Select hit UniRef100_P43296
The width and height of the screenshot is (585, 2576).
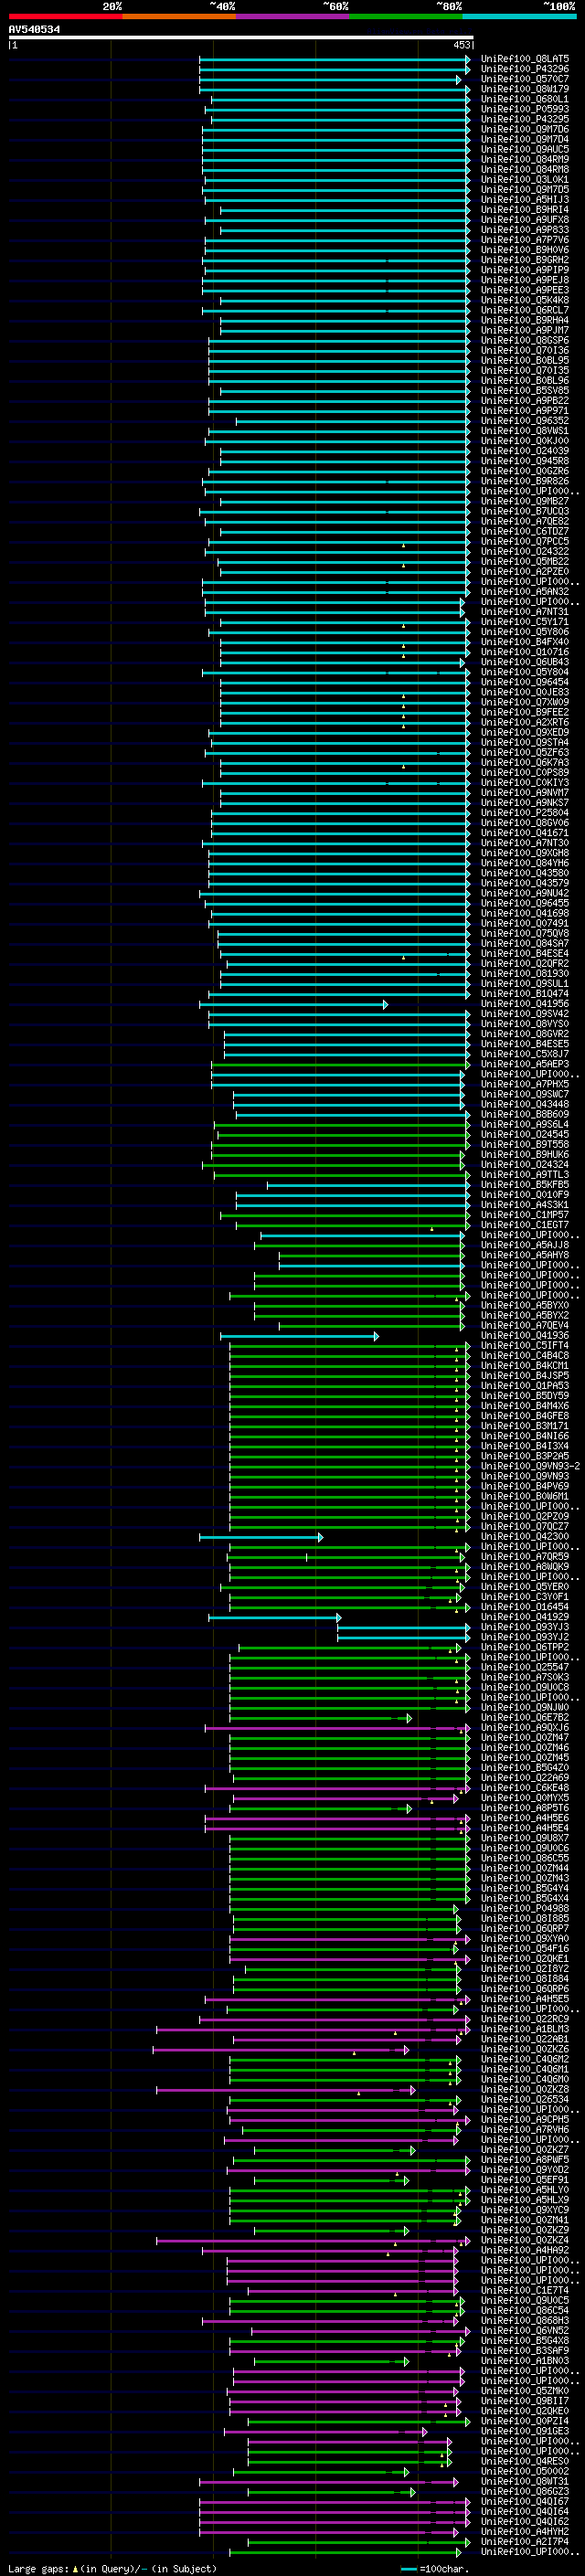(x=525, y=69)
